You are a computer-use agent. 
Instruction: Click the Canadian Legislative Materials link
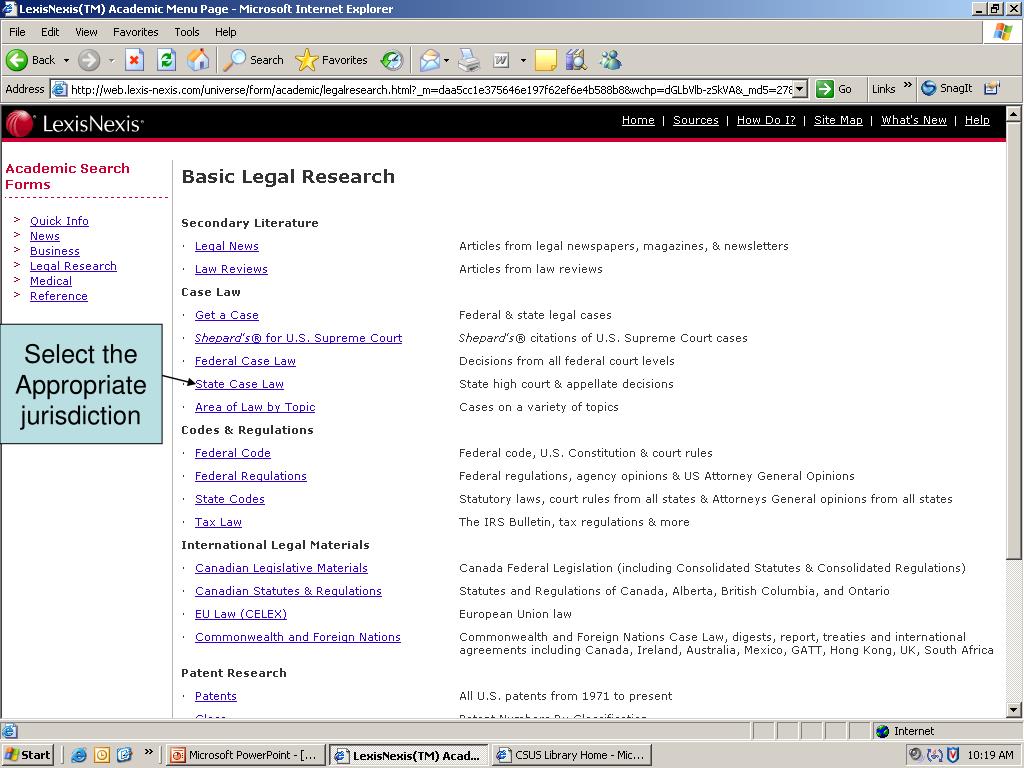(x=281, y=568)
